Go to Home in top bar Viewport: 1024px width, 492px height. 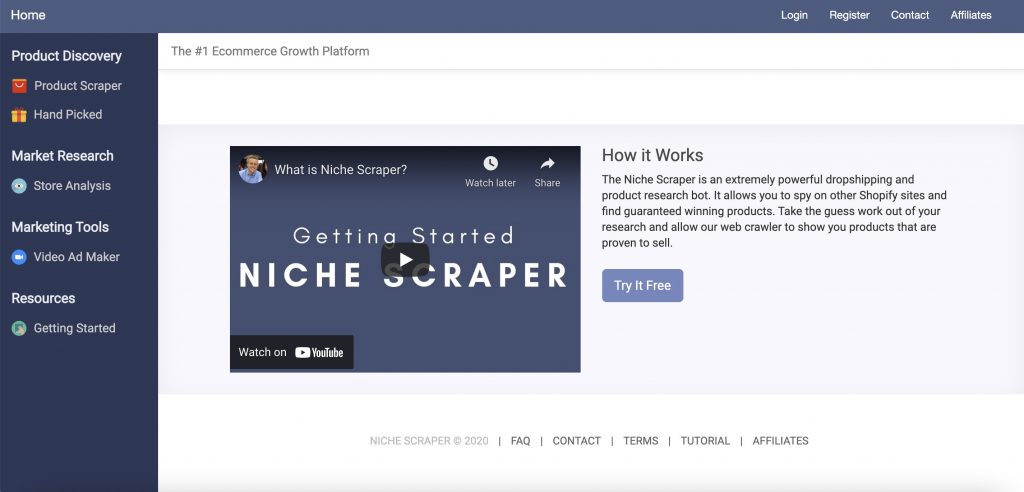[28, 15]
